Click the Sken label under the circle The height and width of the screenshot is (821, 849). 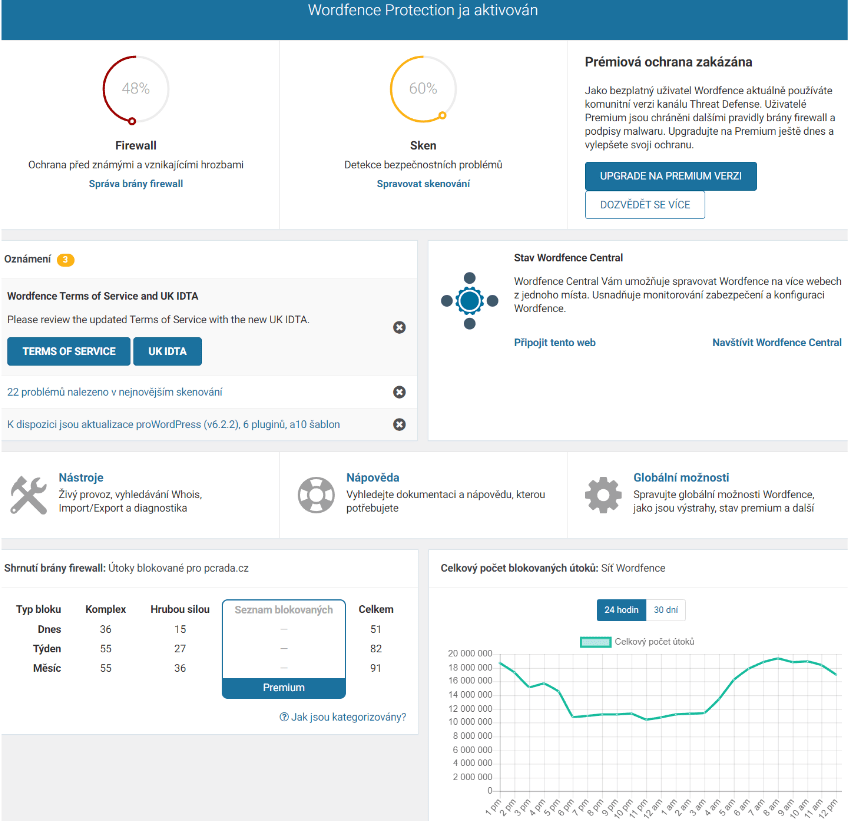coord(423,146)
